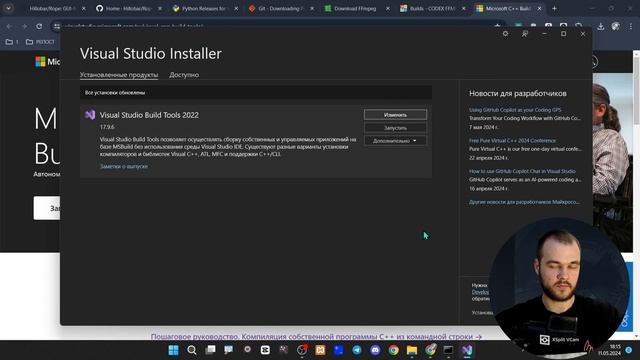The width and height of the screenshot is (640, 360).
Task: Switch to the Python Releases browser tab
Action: (x=204, y=8)
